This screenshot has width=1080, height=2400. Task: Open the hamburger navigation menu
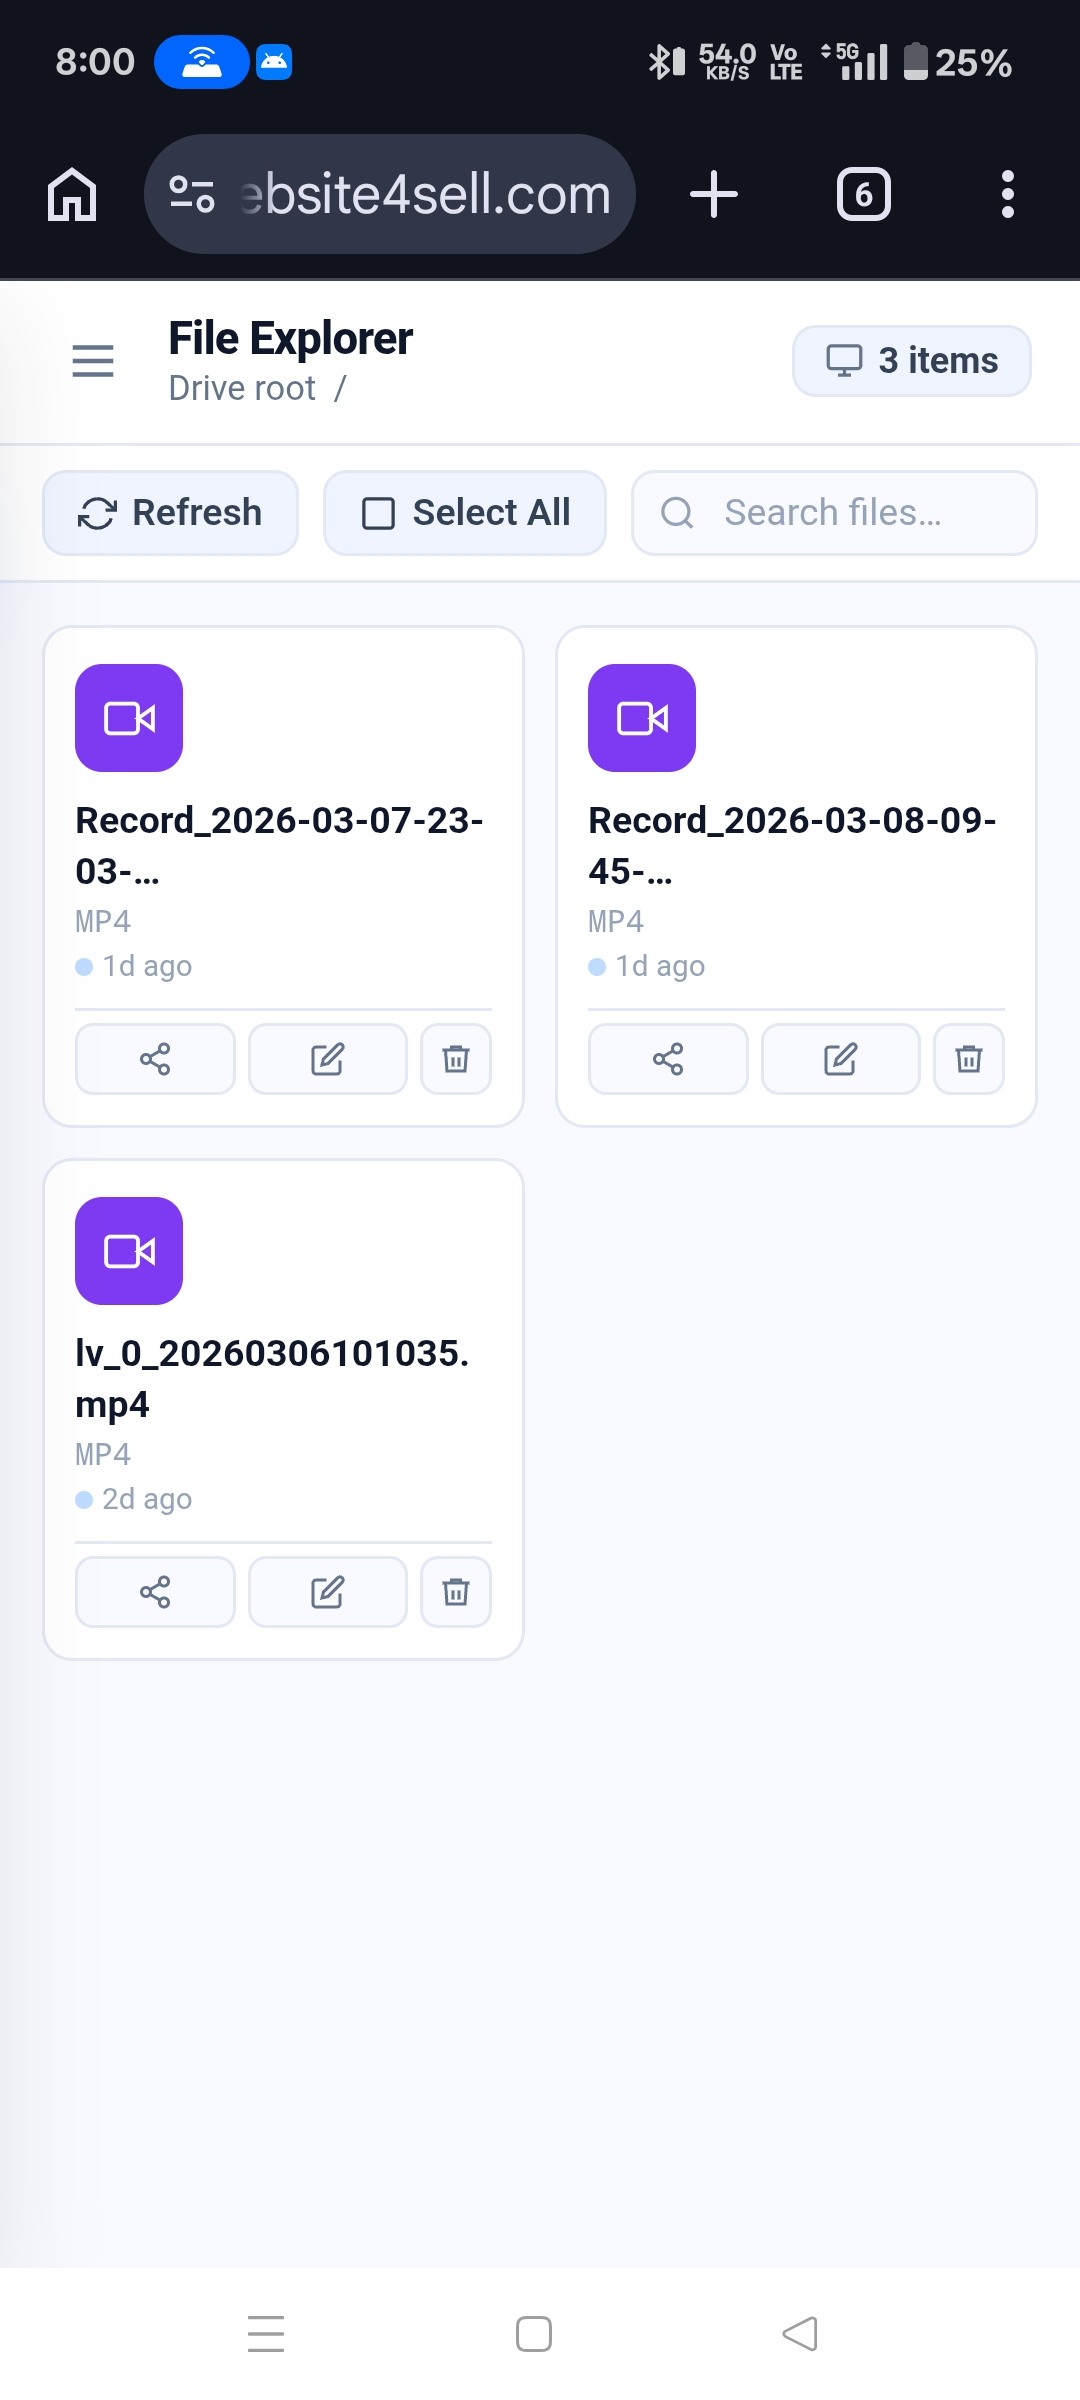(x=92, y=360)
